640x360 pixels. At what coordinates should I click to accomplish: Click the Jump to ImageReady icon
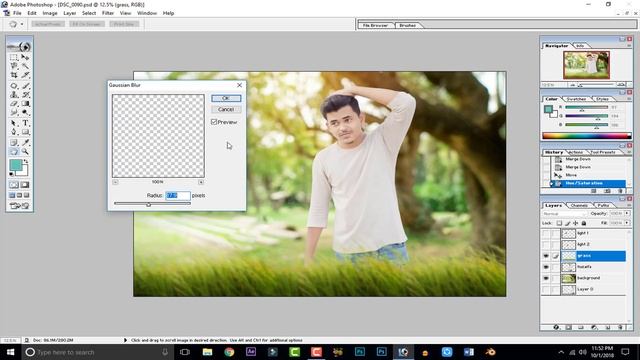[19, 206]
